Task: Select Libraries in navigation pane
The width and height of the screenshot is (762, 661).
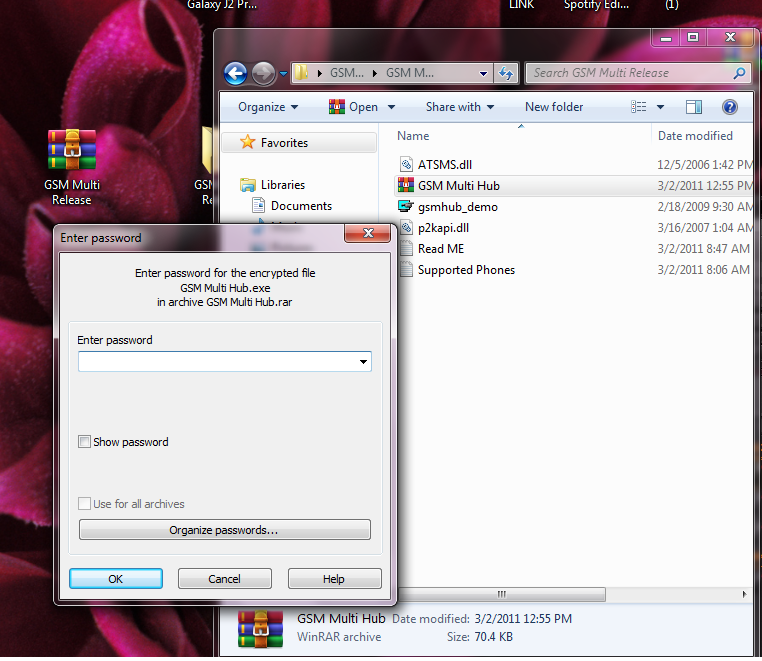Action: point(283,185)
